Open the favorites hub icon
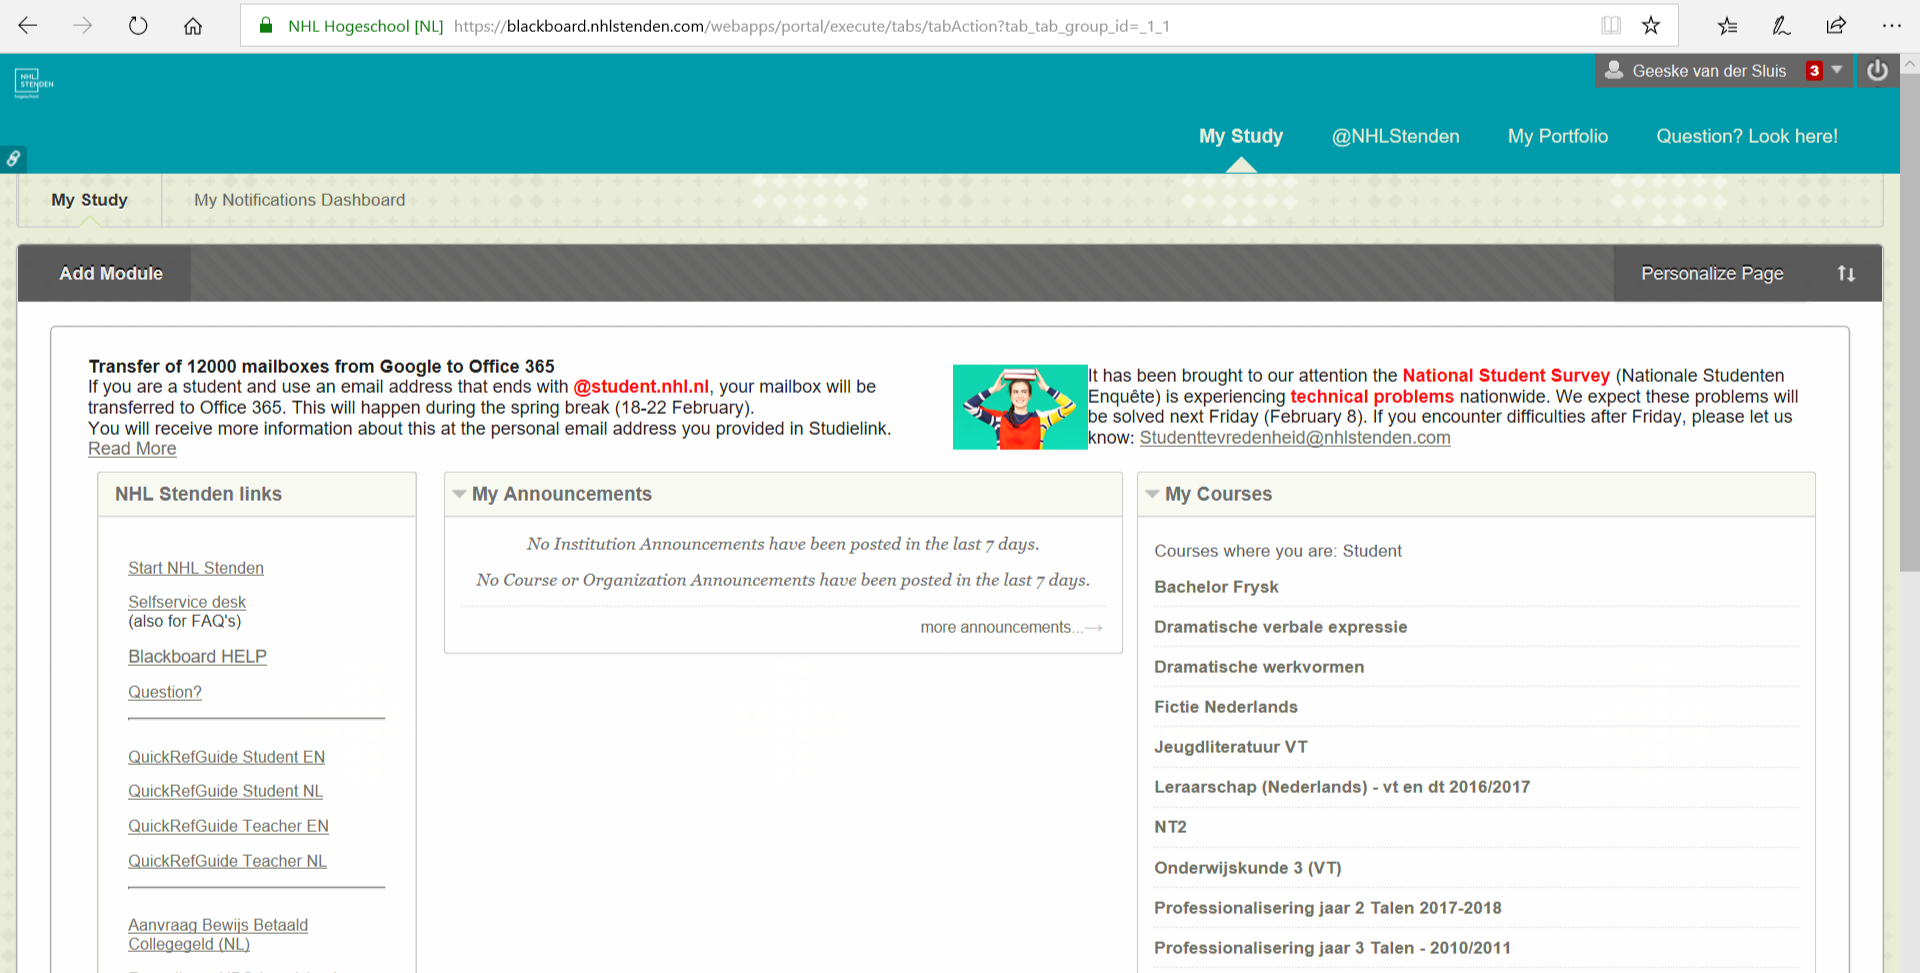 1727,26
